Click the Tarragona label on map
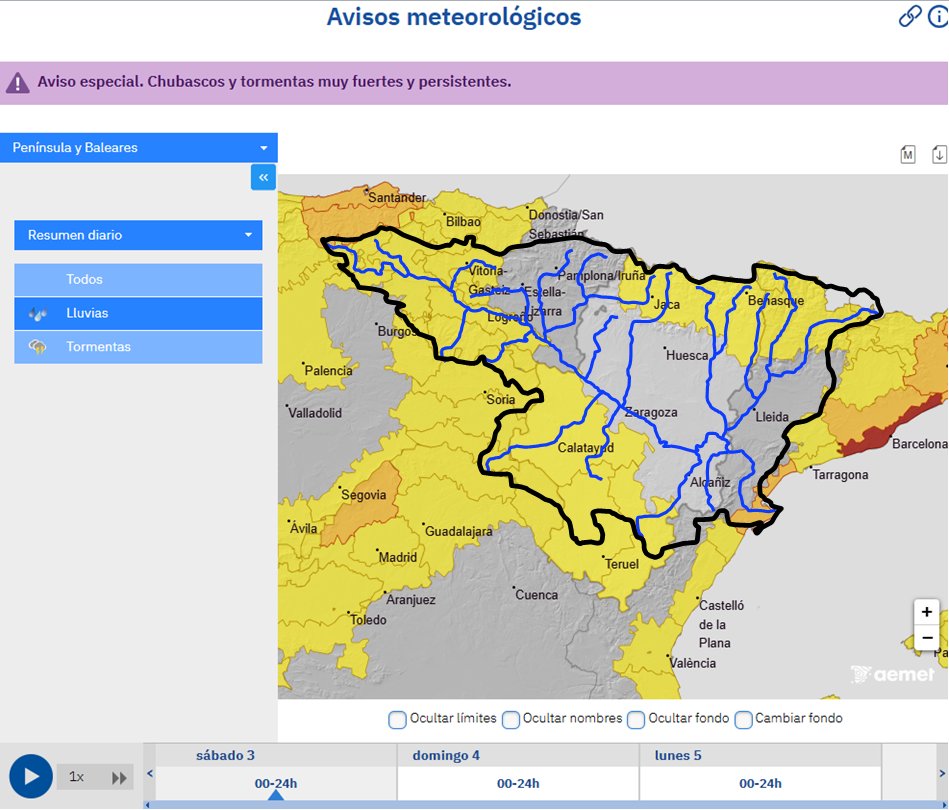Screen dimensions: 949x810 [x=840, y=475]
